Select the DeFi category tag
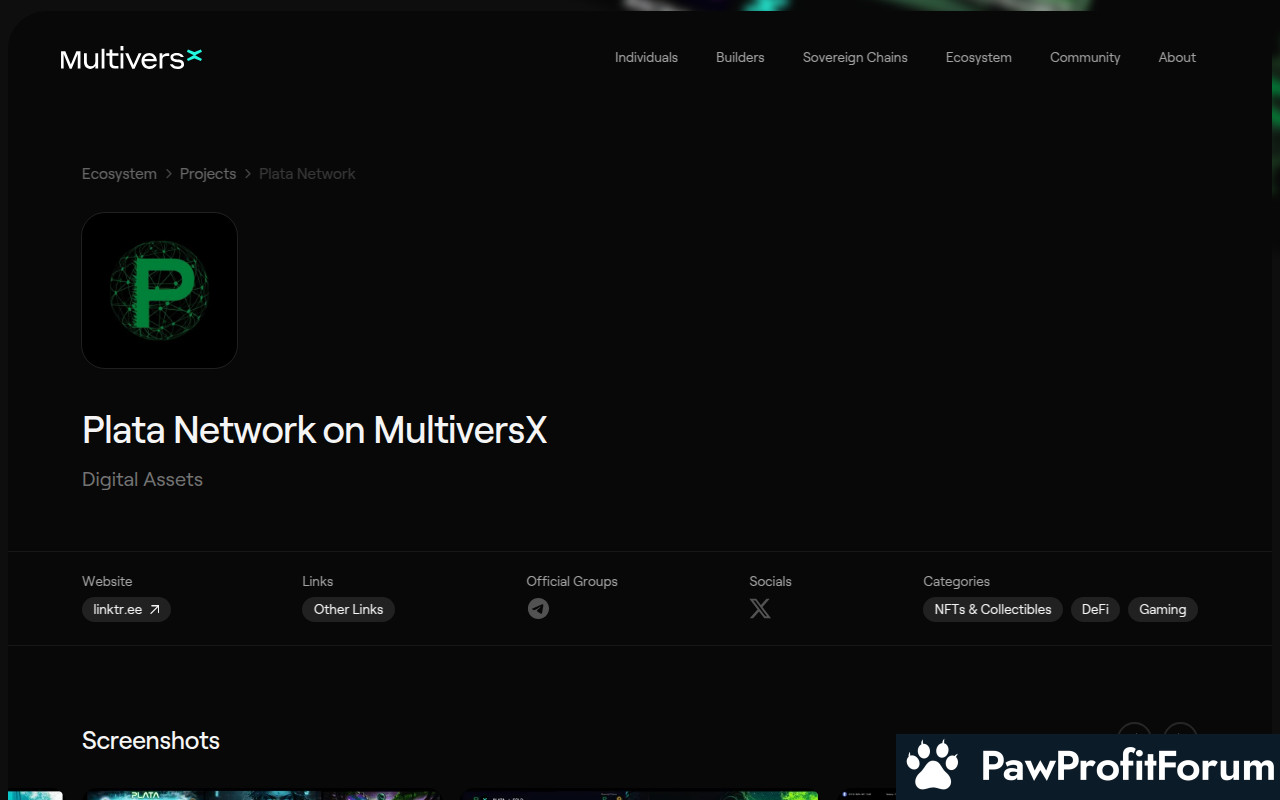Screen dimensions: 1280x800 click(x=1095, y=609)
